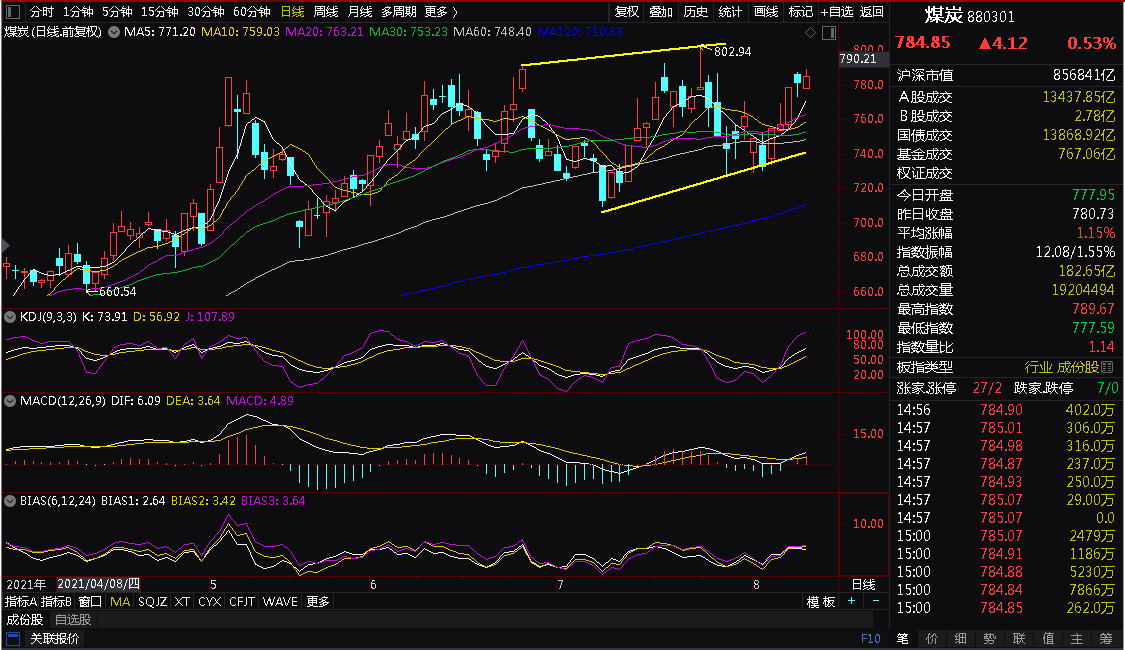The width and height of the screenshot is (1125, 650).
Task: Select the MA indicator tab
Action: point(120,601)
